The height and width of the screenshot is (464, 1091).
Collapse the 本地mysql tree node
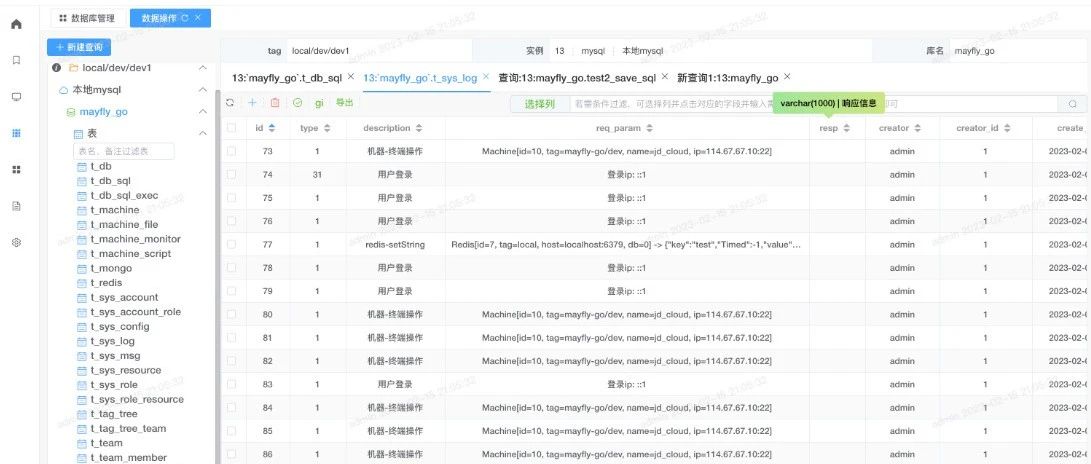[x=202, y=90]
